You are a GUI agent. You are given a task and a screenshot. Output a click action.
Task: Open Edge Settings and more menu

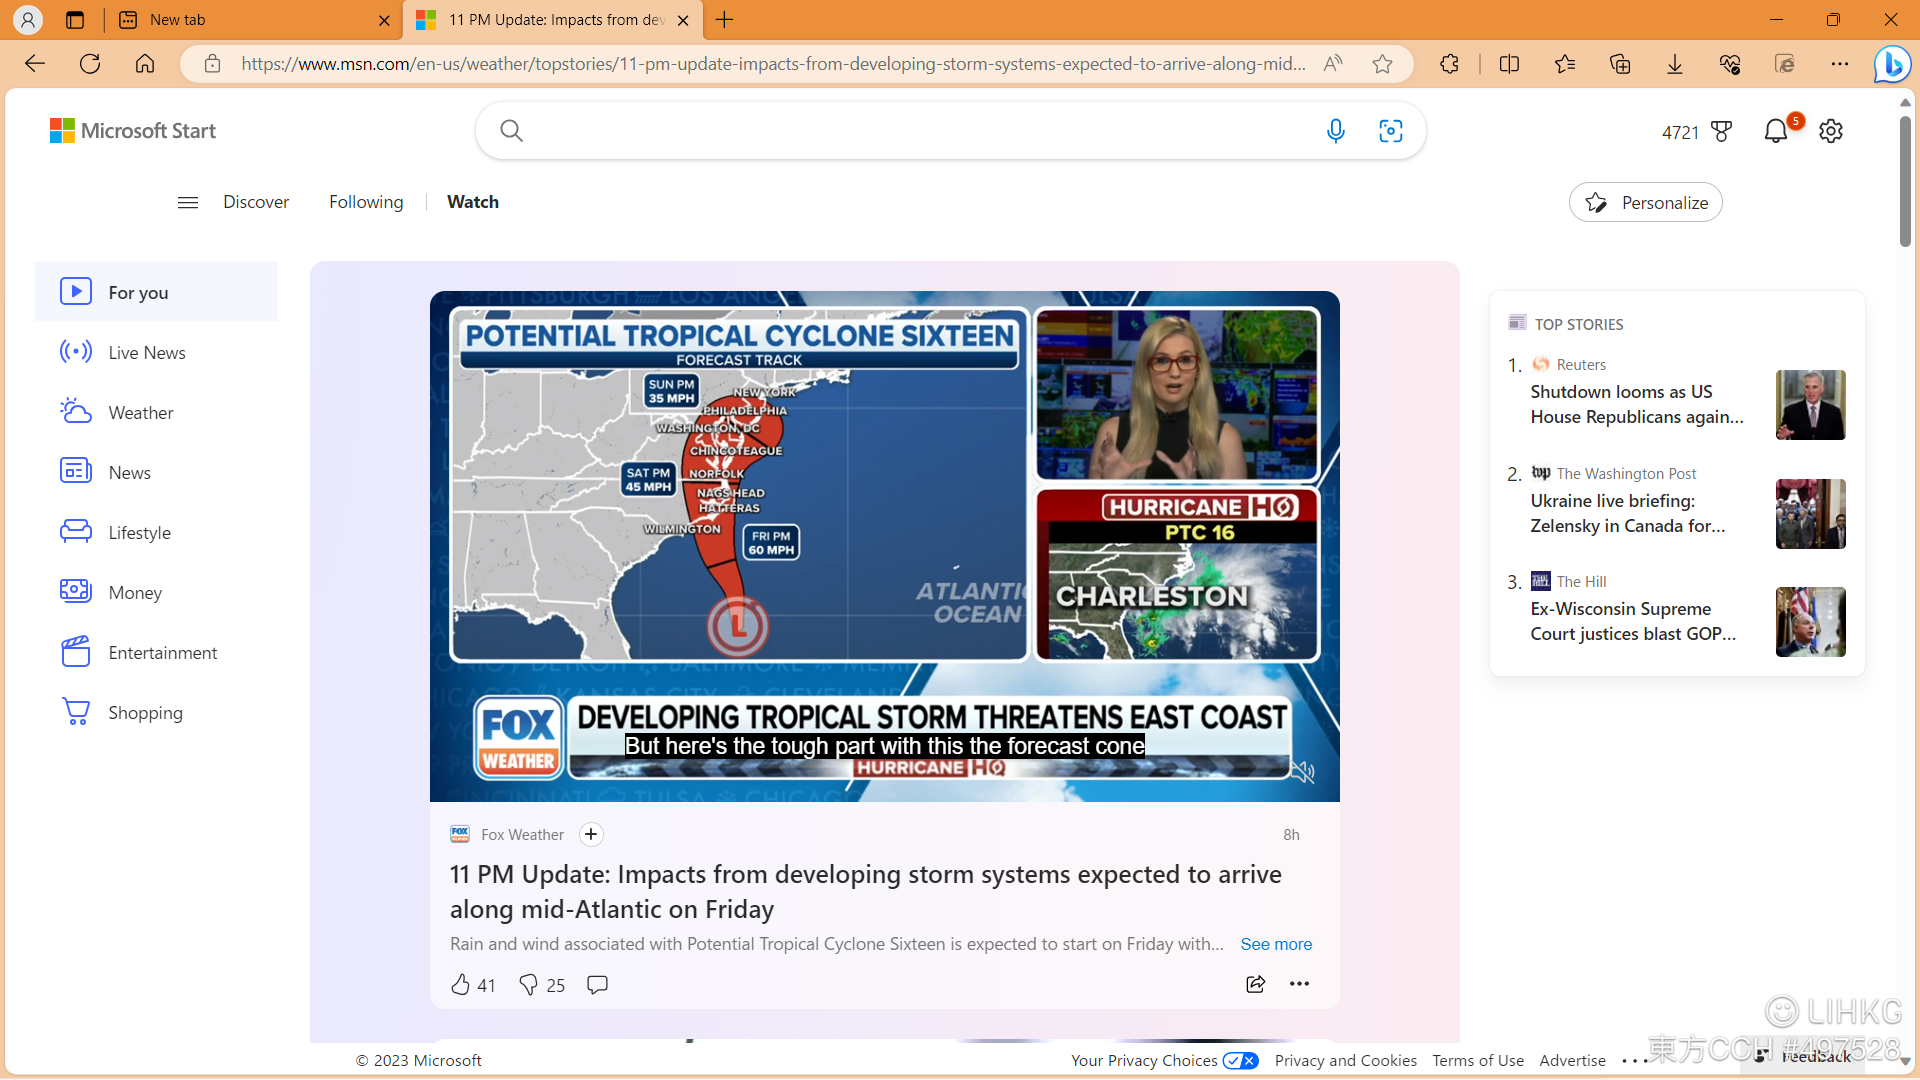click(1840, 64)
